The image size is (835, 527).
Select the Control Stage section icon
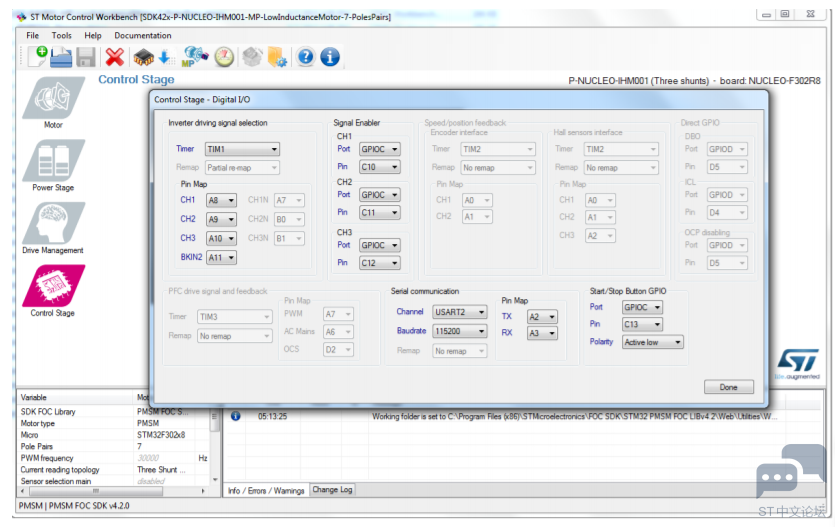click(x=53, y=286)
